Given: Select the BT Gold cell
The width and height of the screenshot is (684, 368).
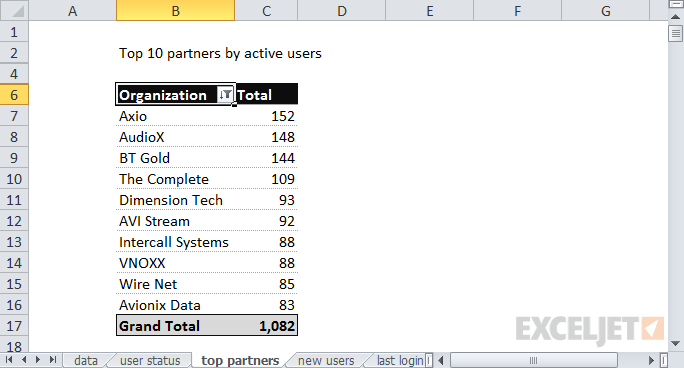Looking at the screenshot, I should (175, 158).
